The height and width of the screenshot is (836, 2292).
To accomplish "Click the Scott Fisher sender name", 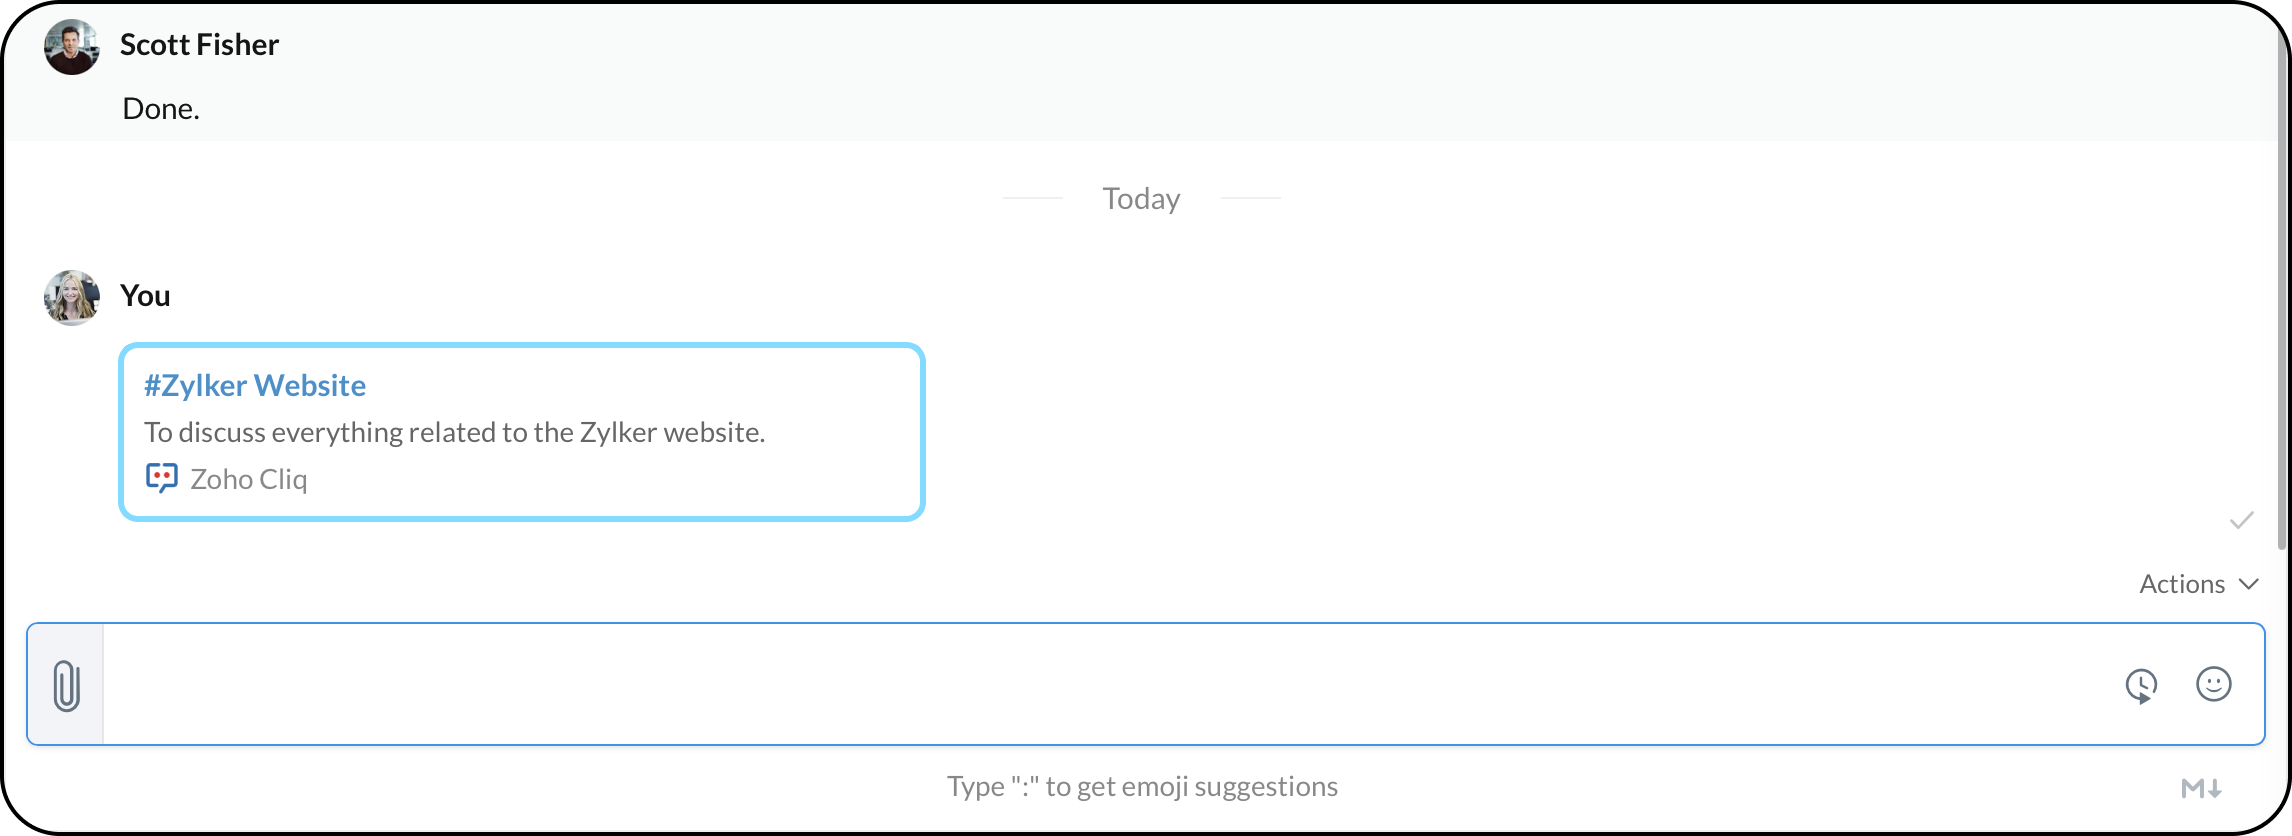I will pyautogui.click(x=199, y=45).
